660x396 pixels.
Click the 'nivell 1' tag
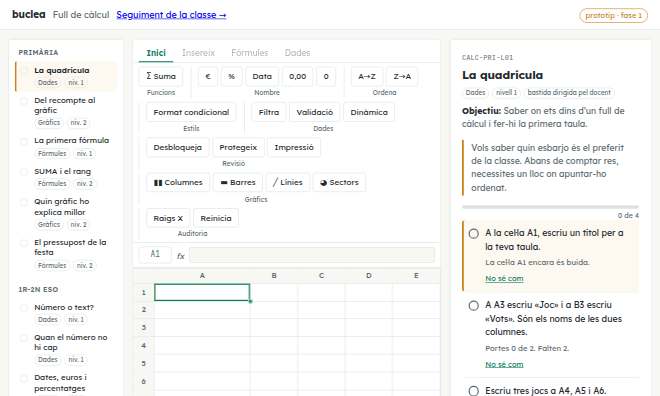pos(506,92)
